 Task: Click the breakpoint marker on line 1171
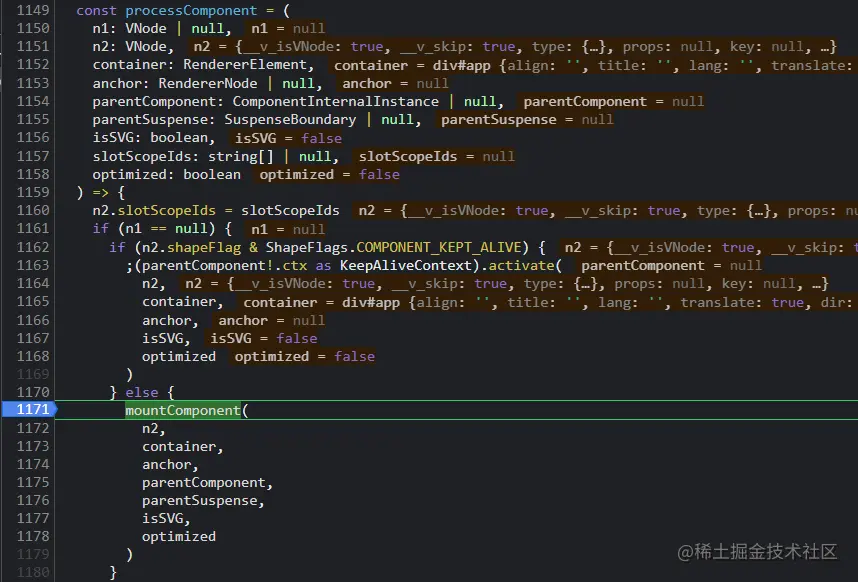click(x=30, y=409)
